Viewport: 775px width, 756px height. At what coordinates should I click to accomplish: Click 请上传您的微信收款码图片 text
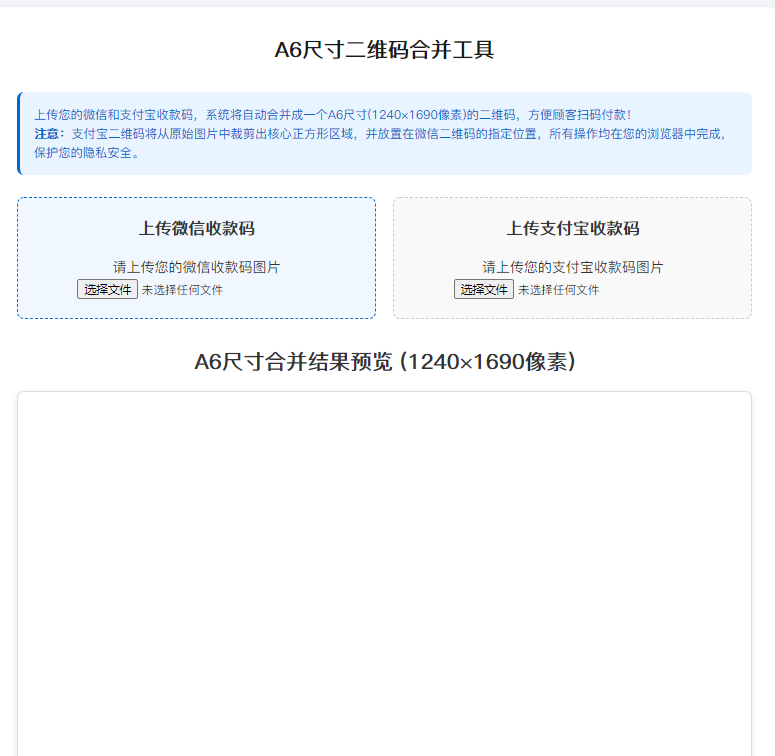point(197,267)
